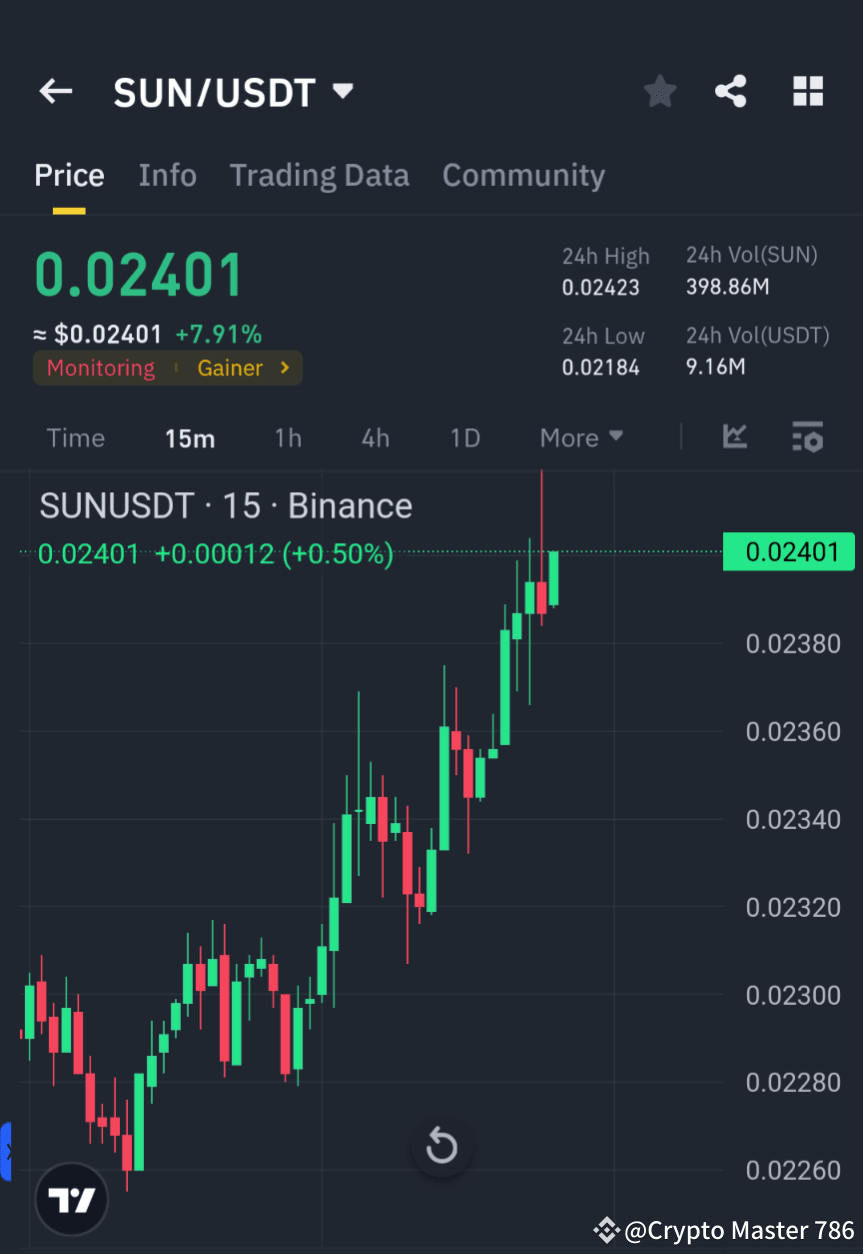Switch to the Trading Data tab

tap(319, 175)
